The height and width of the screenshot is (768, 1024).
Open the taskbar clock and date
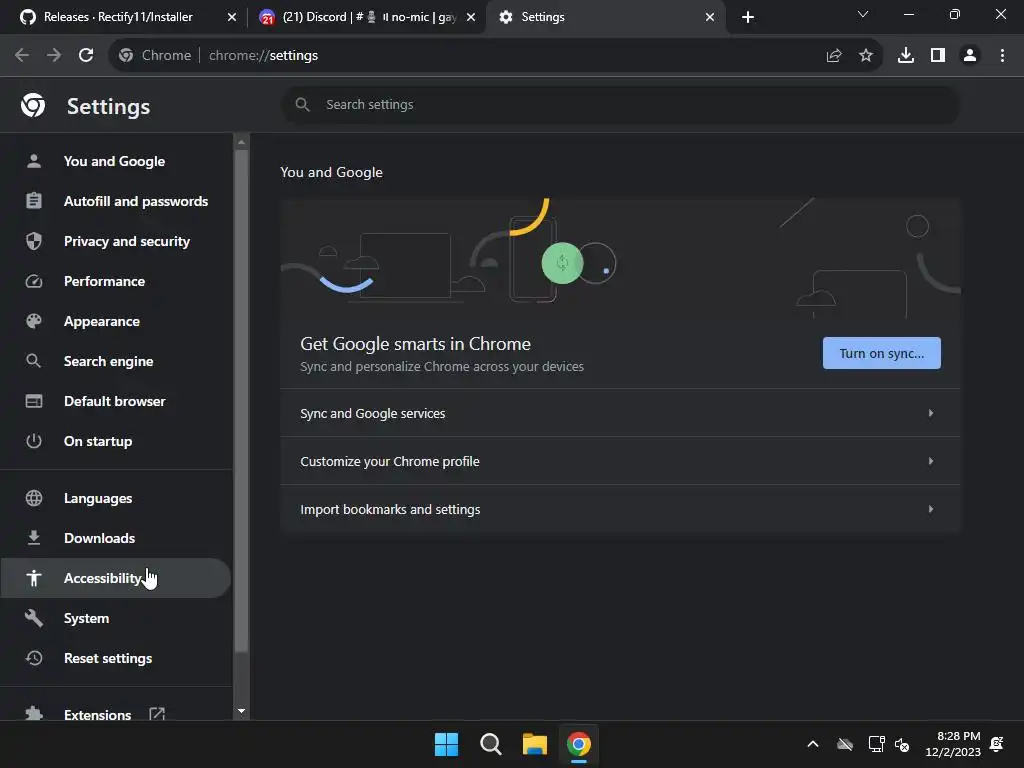(953, 744)
